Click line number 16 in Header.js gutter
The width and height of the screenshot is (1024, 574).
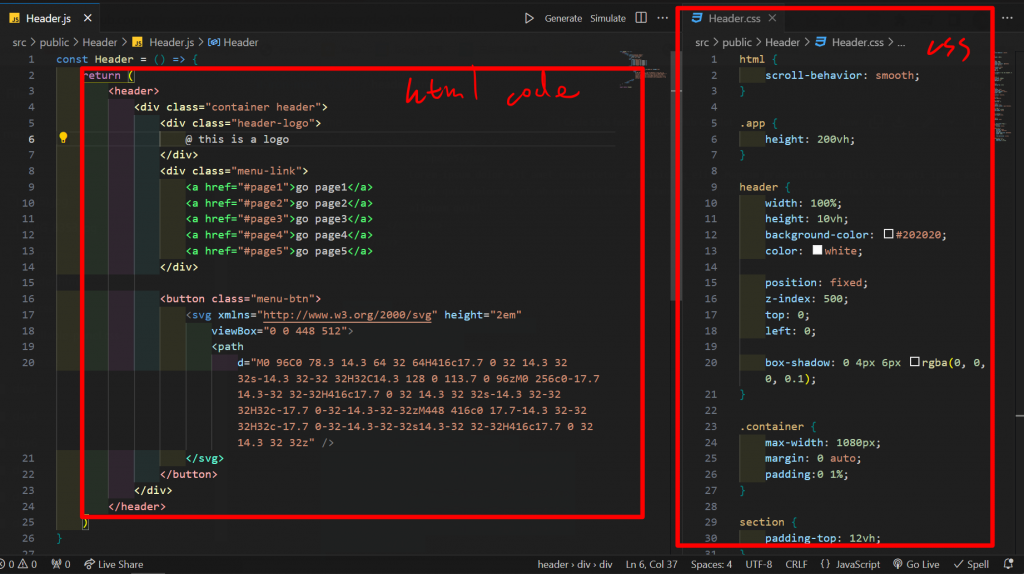coord(28,298)
